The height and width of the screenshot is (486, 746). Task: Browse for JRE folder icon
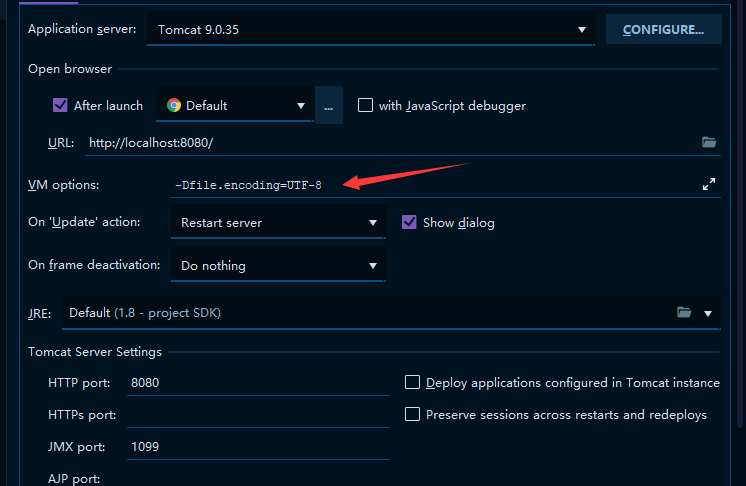click(684, 312)
